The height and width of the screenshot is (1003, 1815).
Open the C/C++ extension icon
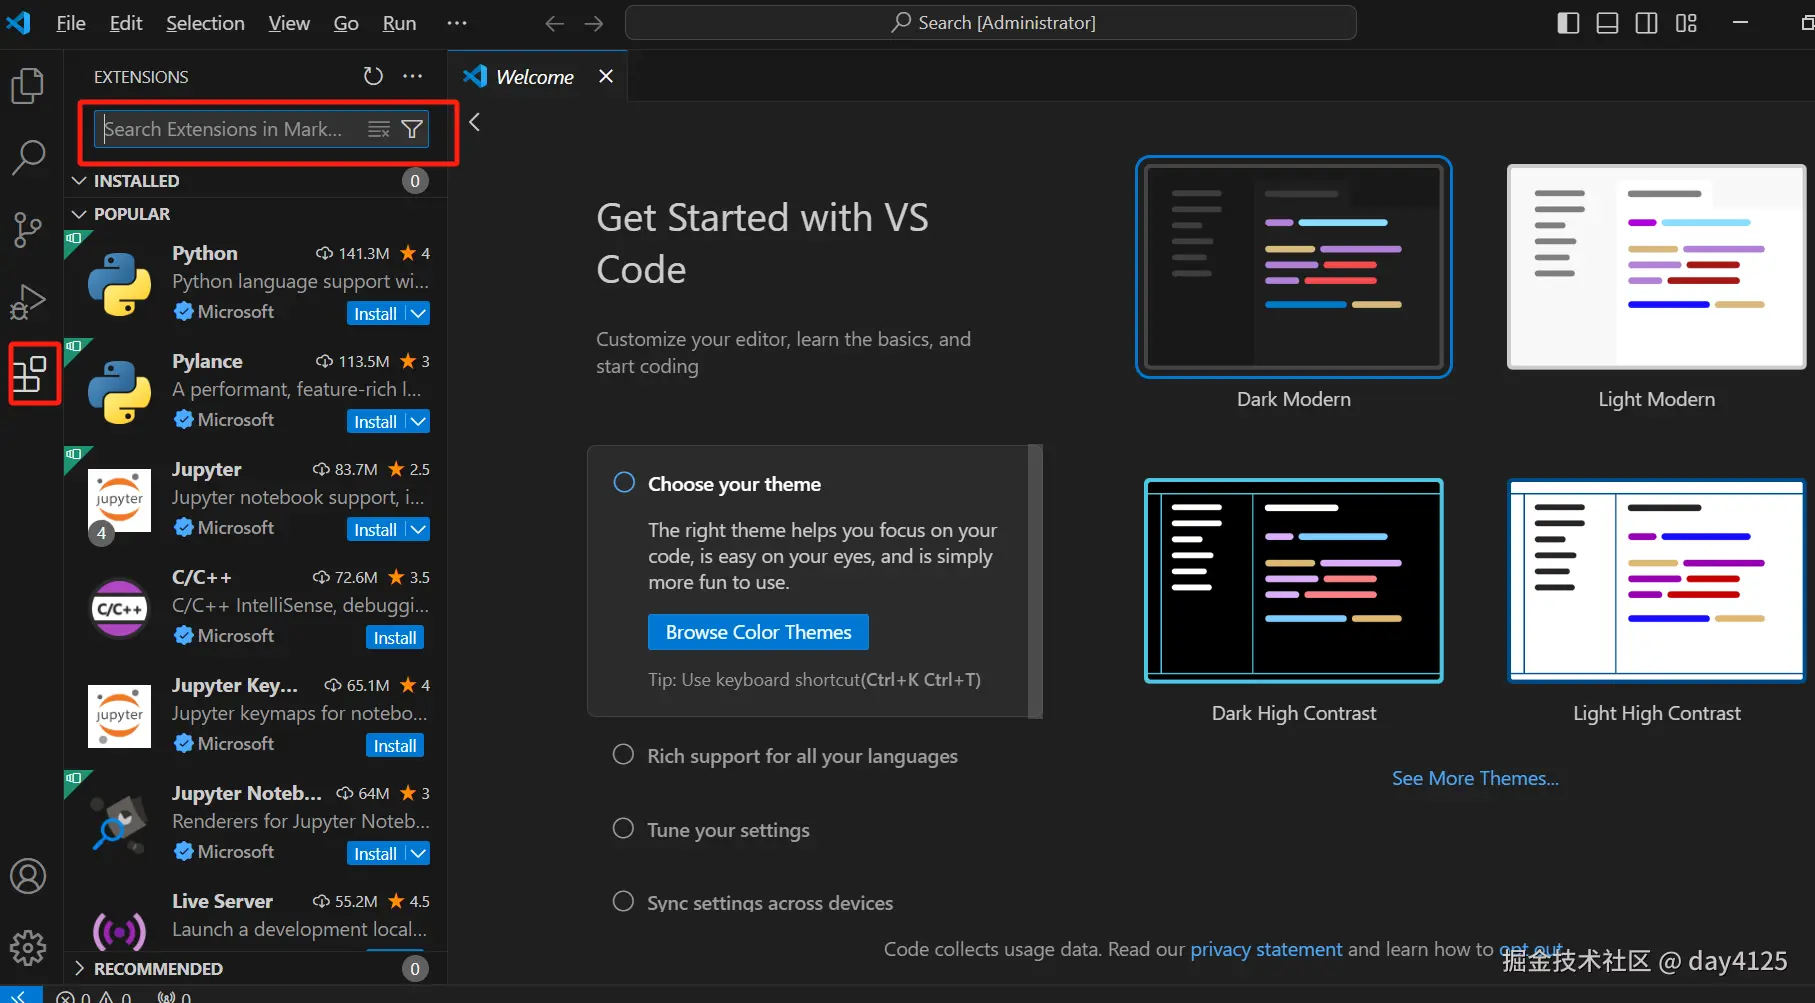coord(119,608)
